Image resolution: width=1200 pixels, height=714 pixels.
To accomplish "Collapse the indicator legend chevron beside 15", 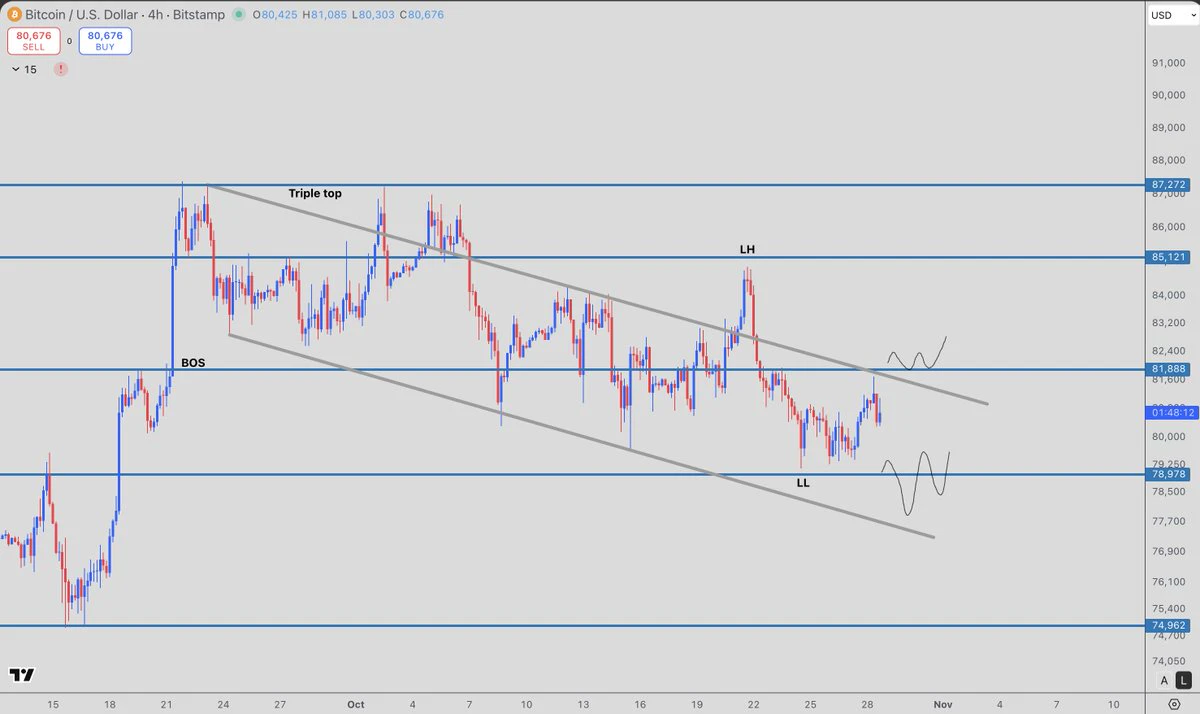I will [x=16, y=69].
